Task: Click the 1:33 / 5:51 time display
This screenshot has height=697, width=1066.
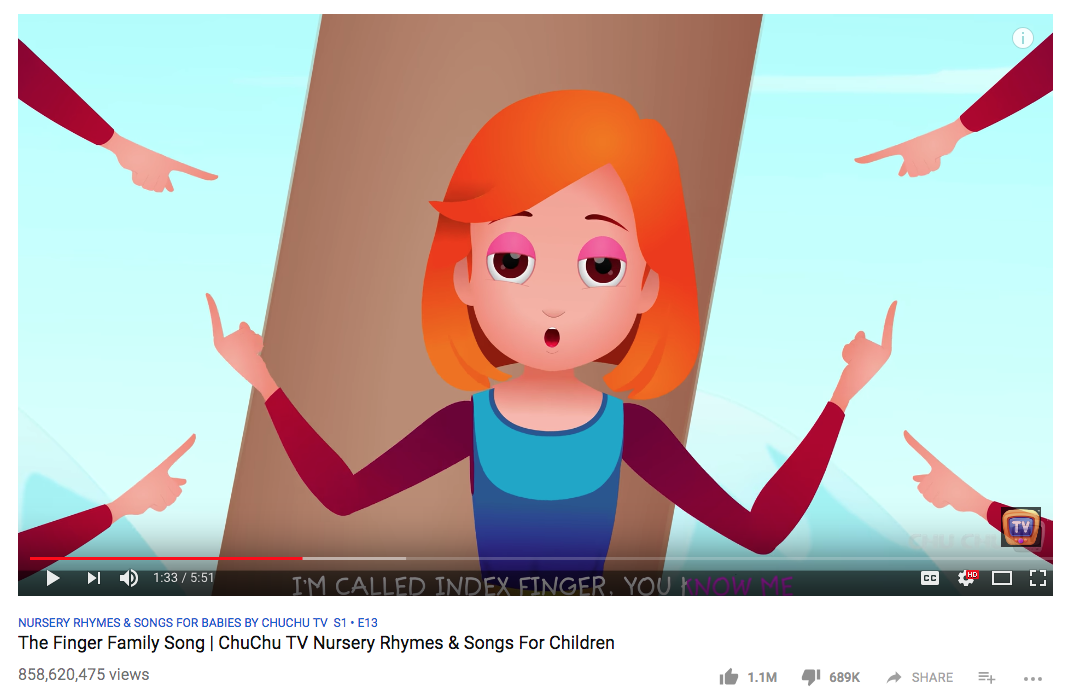Action: coord(184,578)
